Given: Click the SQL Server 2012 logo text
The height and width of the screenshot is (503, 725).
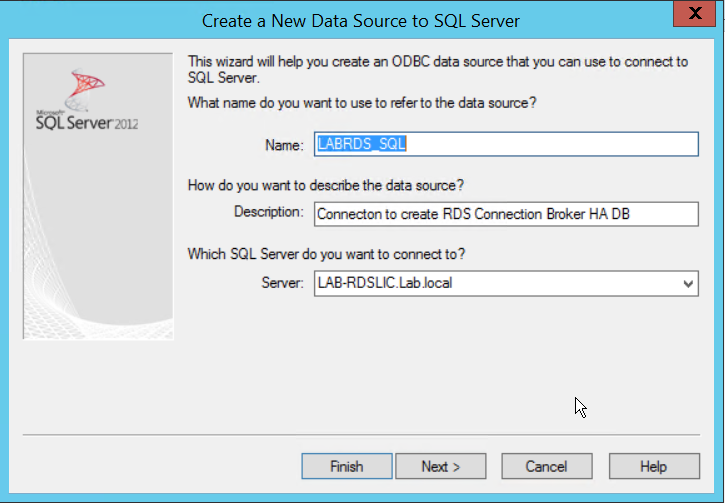Looking at the screenshot, I should coord(87,122).
